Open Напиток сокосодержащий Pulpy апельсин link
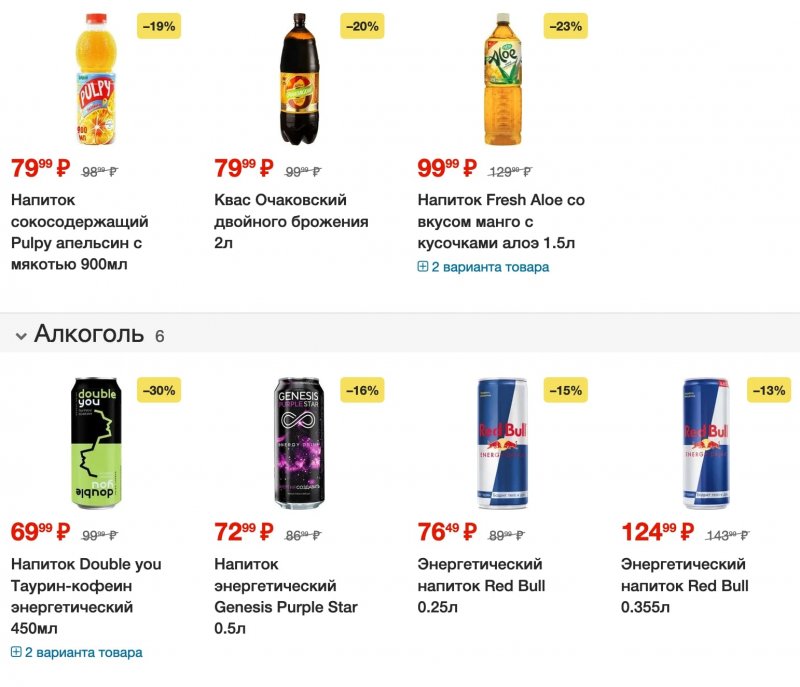 pos(79,232)
